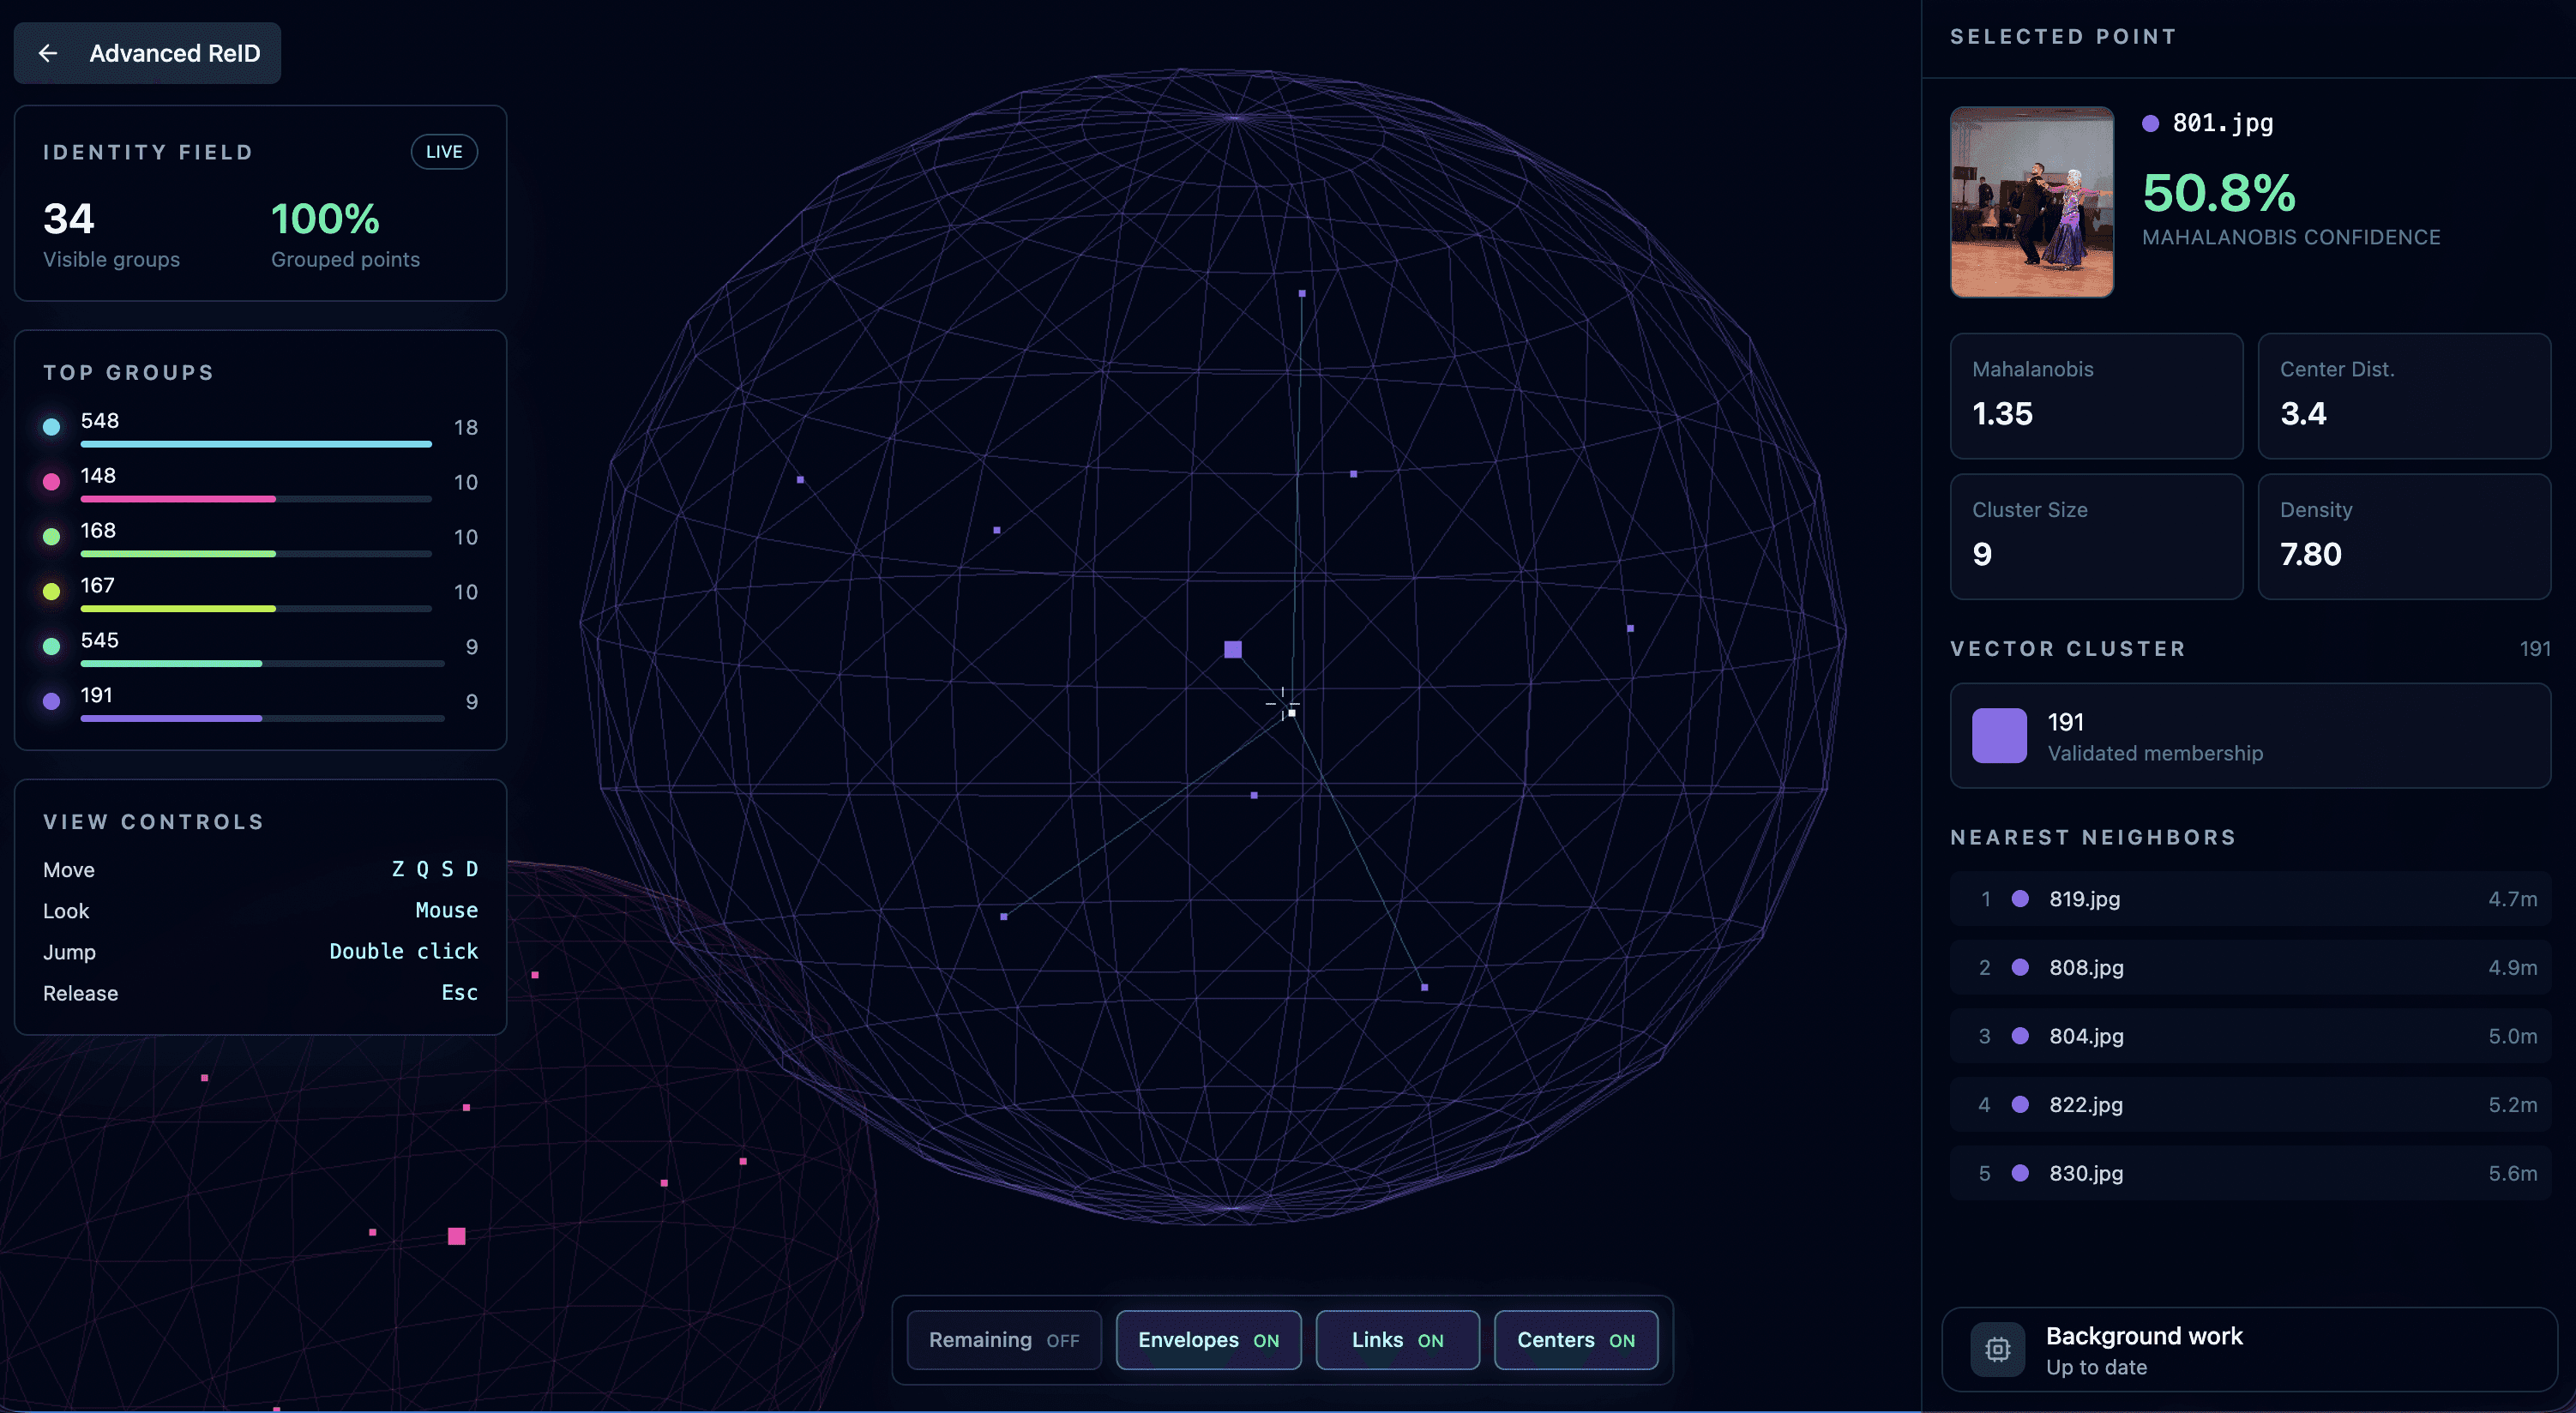
Task: Click the 4.7m distance for 819.jpg
Action: pos(2513,898)
